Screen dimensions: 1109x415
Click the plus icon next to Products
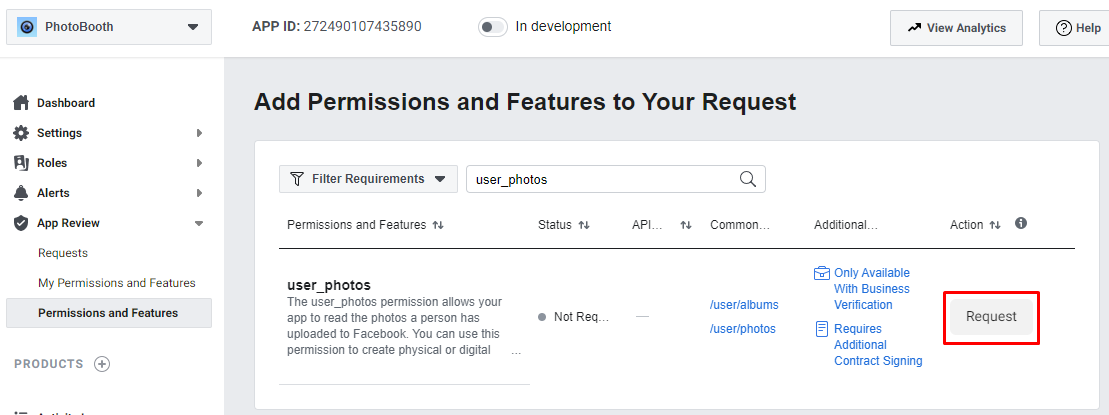(x=102, y=364)
